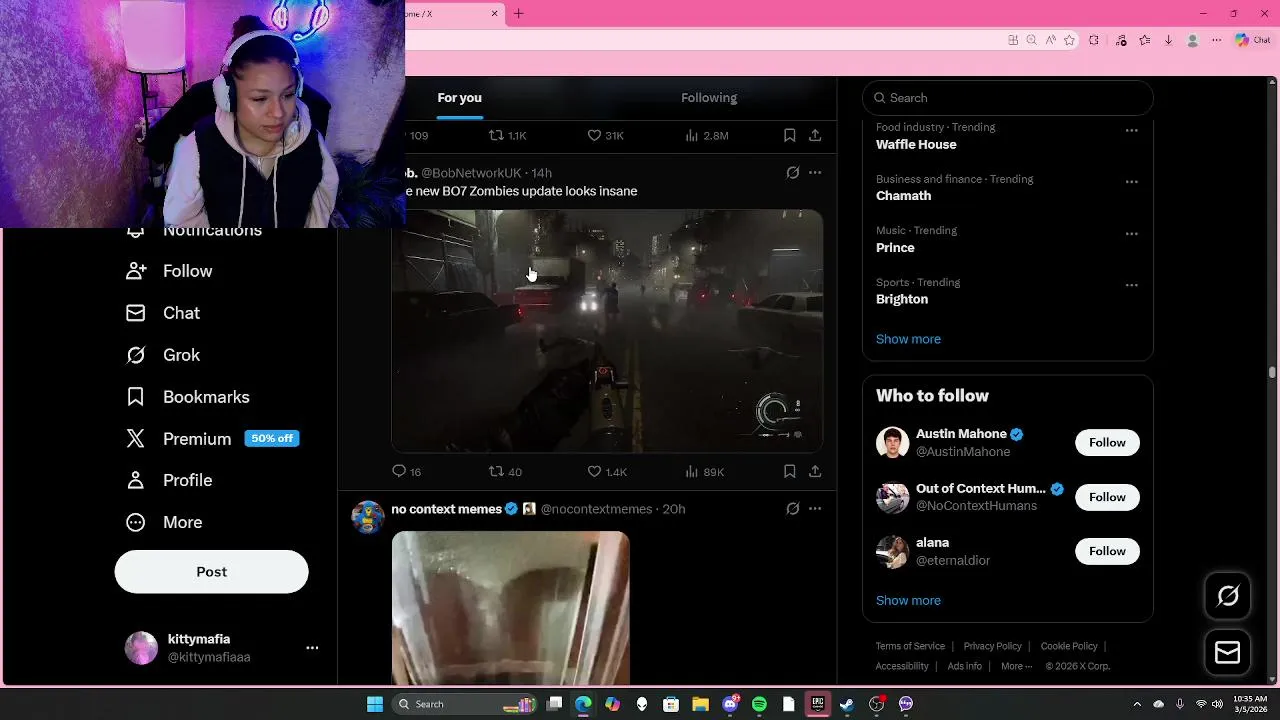Image resolution: width=1280 pixels, height=720 pixels.
Task: Share the top post with 31K likes
Action: 815,135
